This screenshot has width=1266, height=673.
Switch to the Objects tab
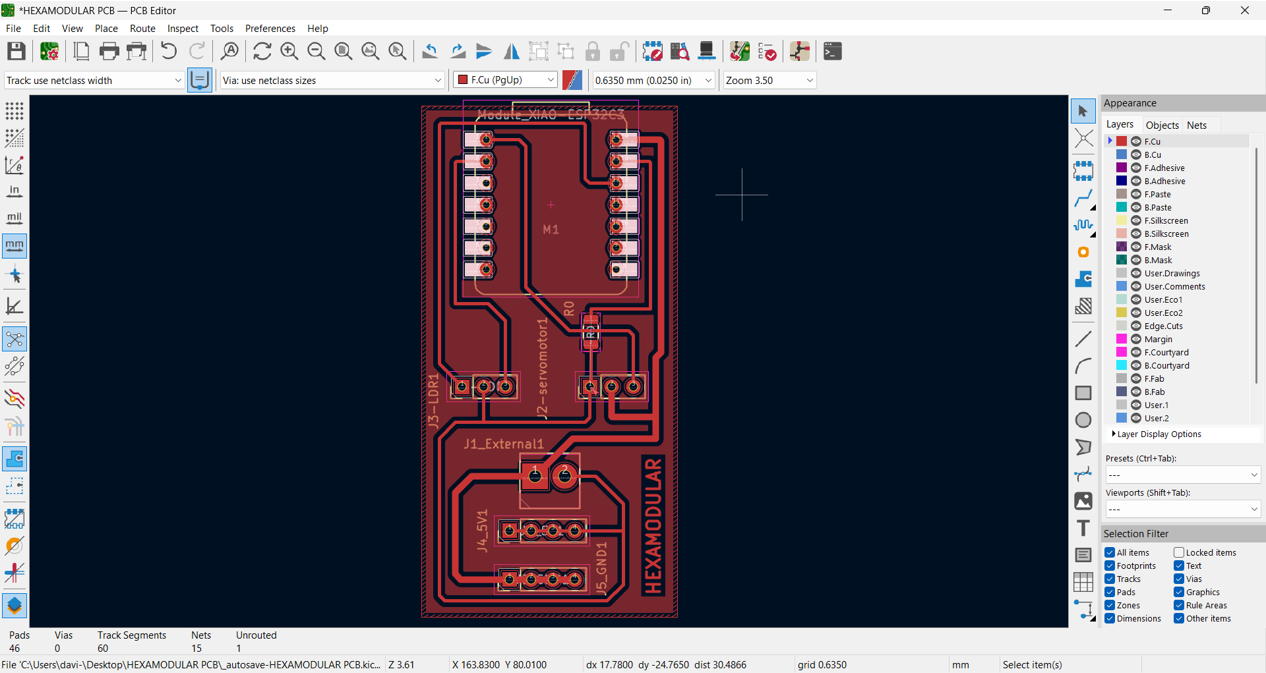[1162, 126]
